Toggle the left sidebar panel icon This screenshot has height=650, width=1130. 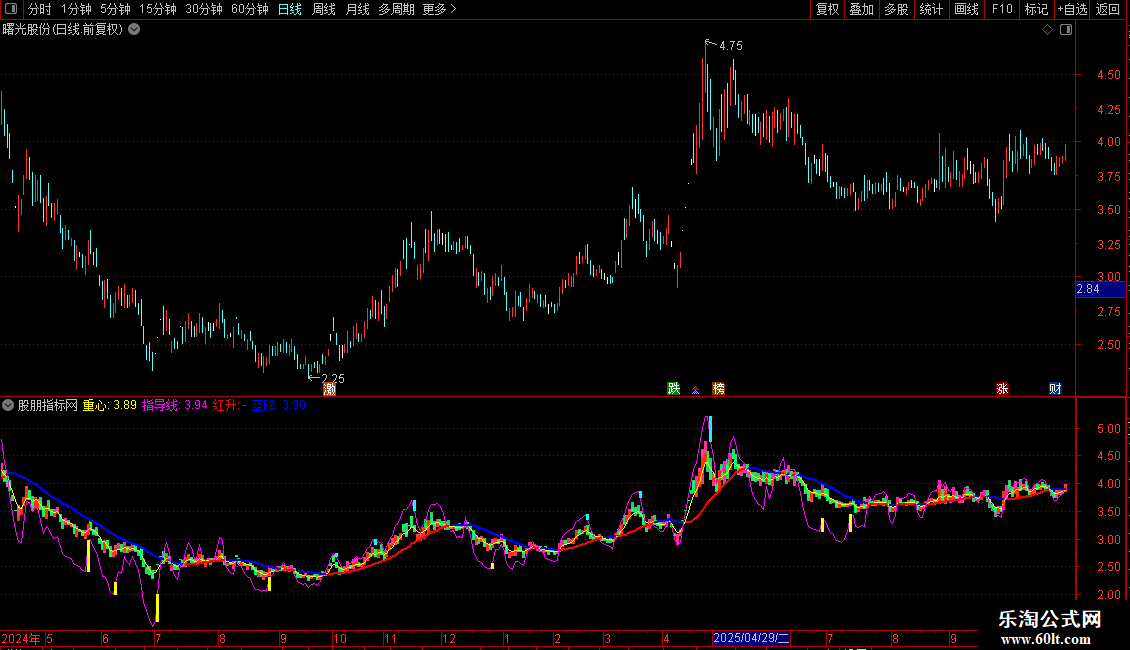11,9
